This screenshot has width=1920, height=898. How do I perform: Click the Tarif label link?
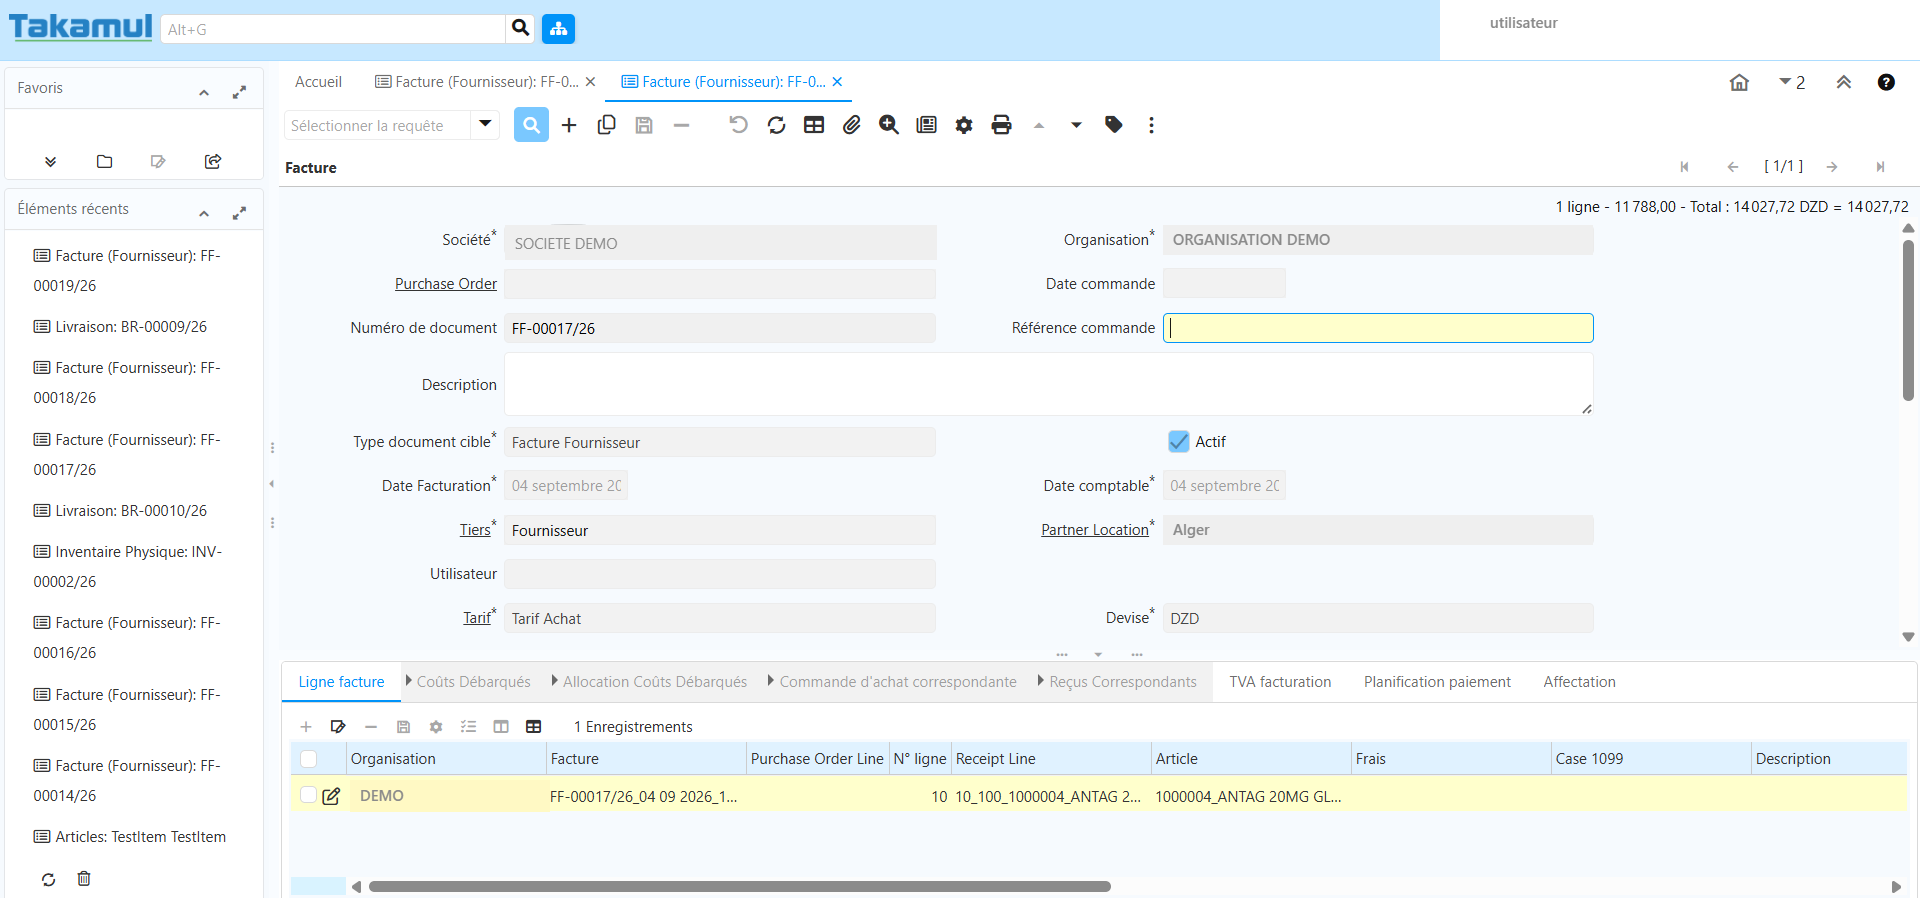[x=477, y=618]
